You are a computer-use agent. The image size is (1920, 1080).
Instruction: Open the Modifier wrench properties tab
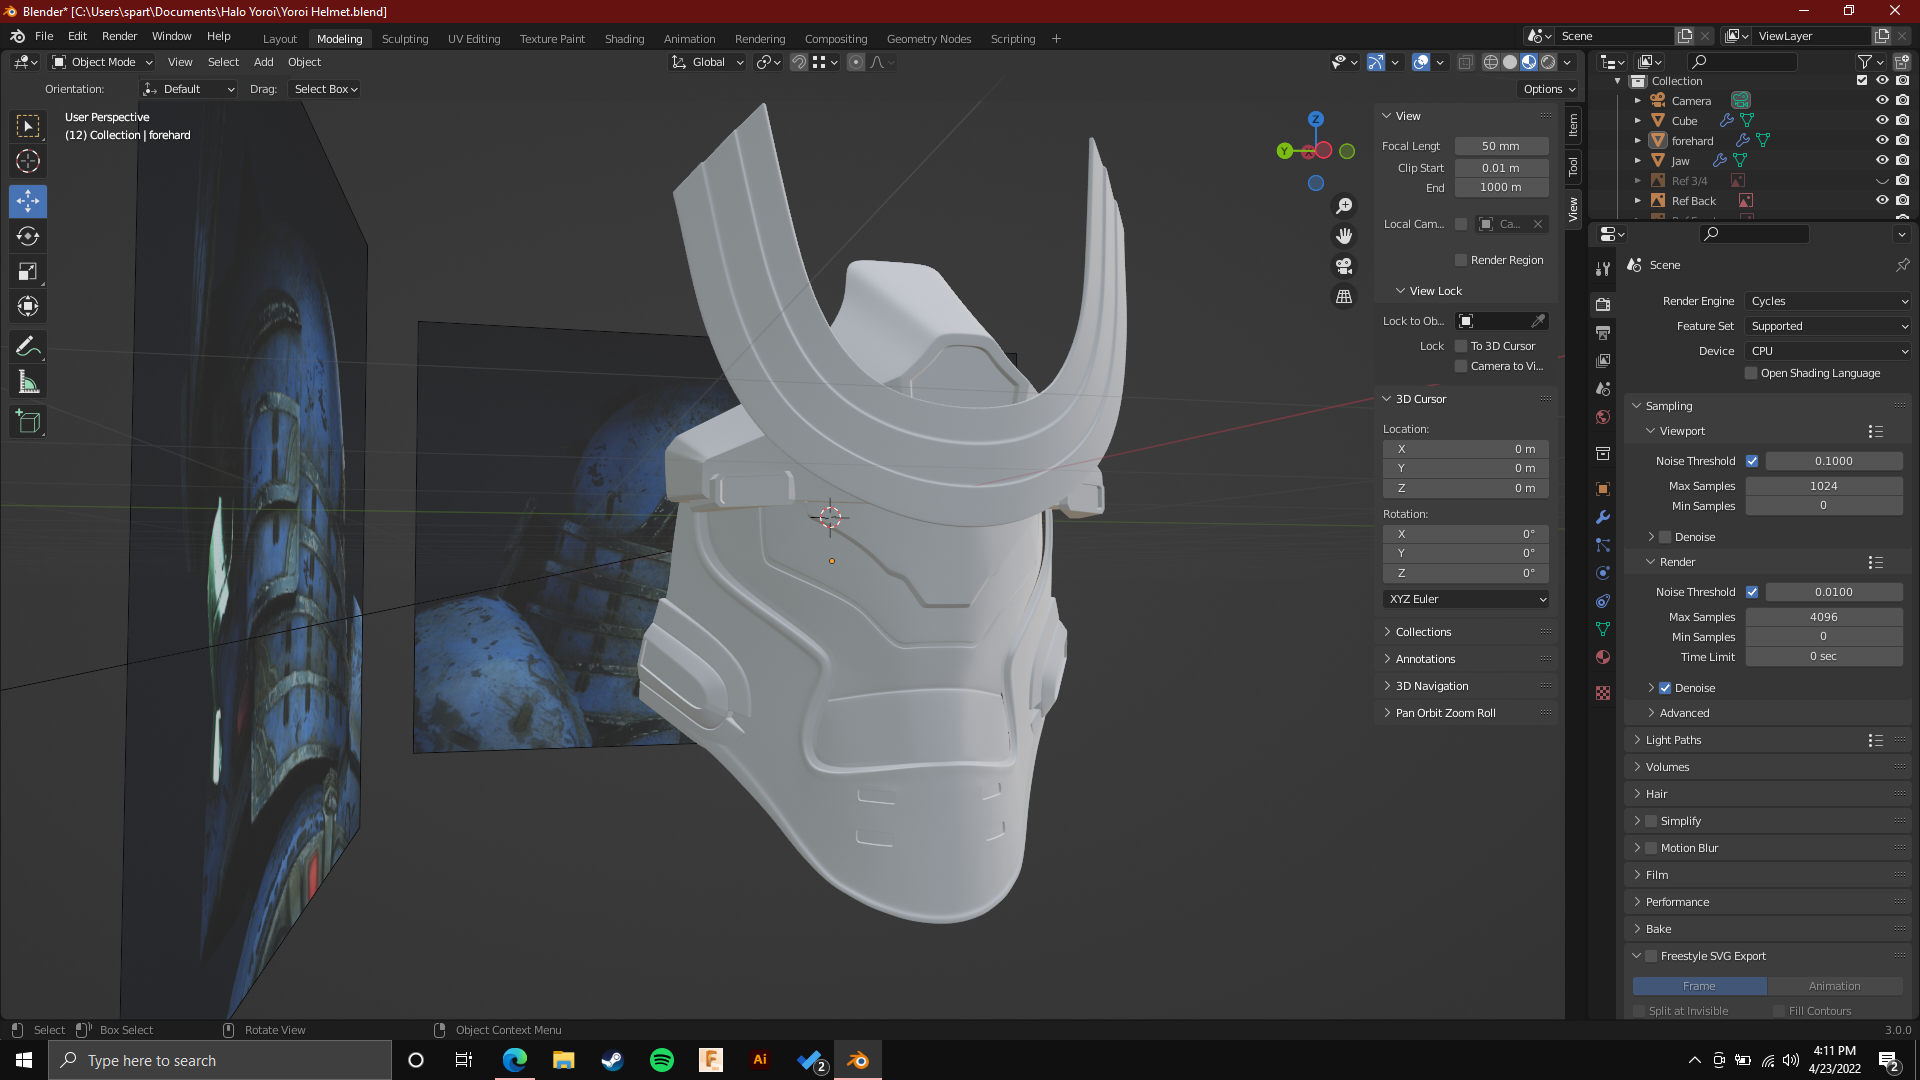pyautogui.click(x=1603, y=517)
